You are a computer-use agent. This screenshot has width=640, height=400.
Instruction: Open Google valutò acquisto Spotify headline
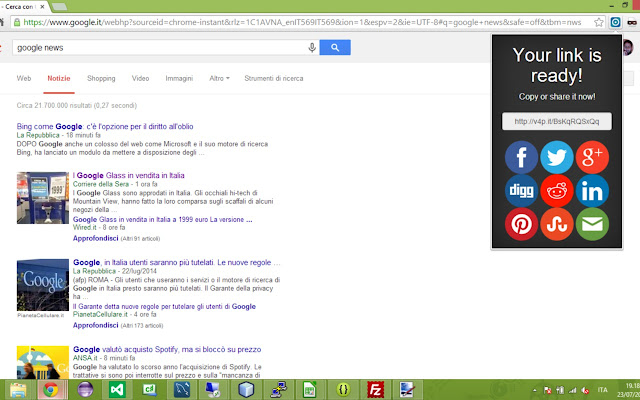tap(167, 349)
